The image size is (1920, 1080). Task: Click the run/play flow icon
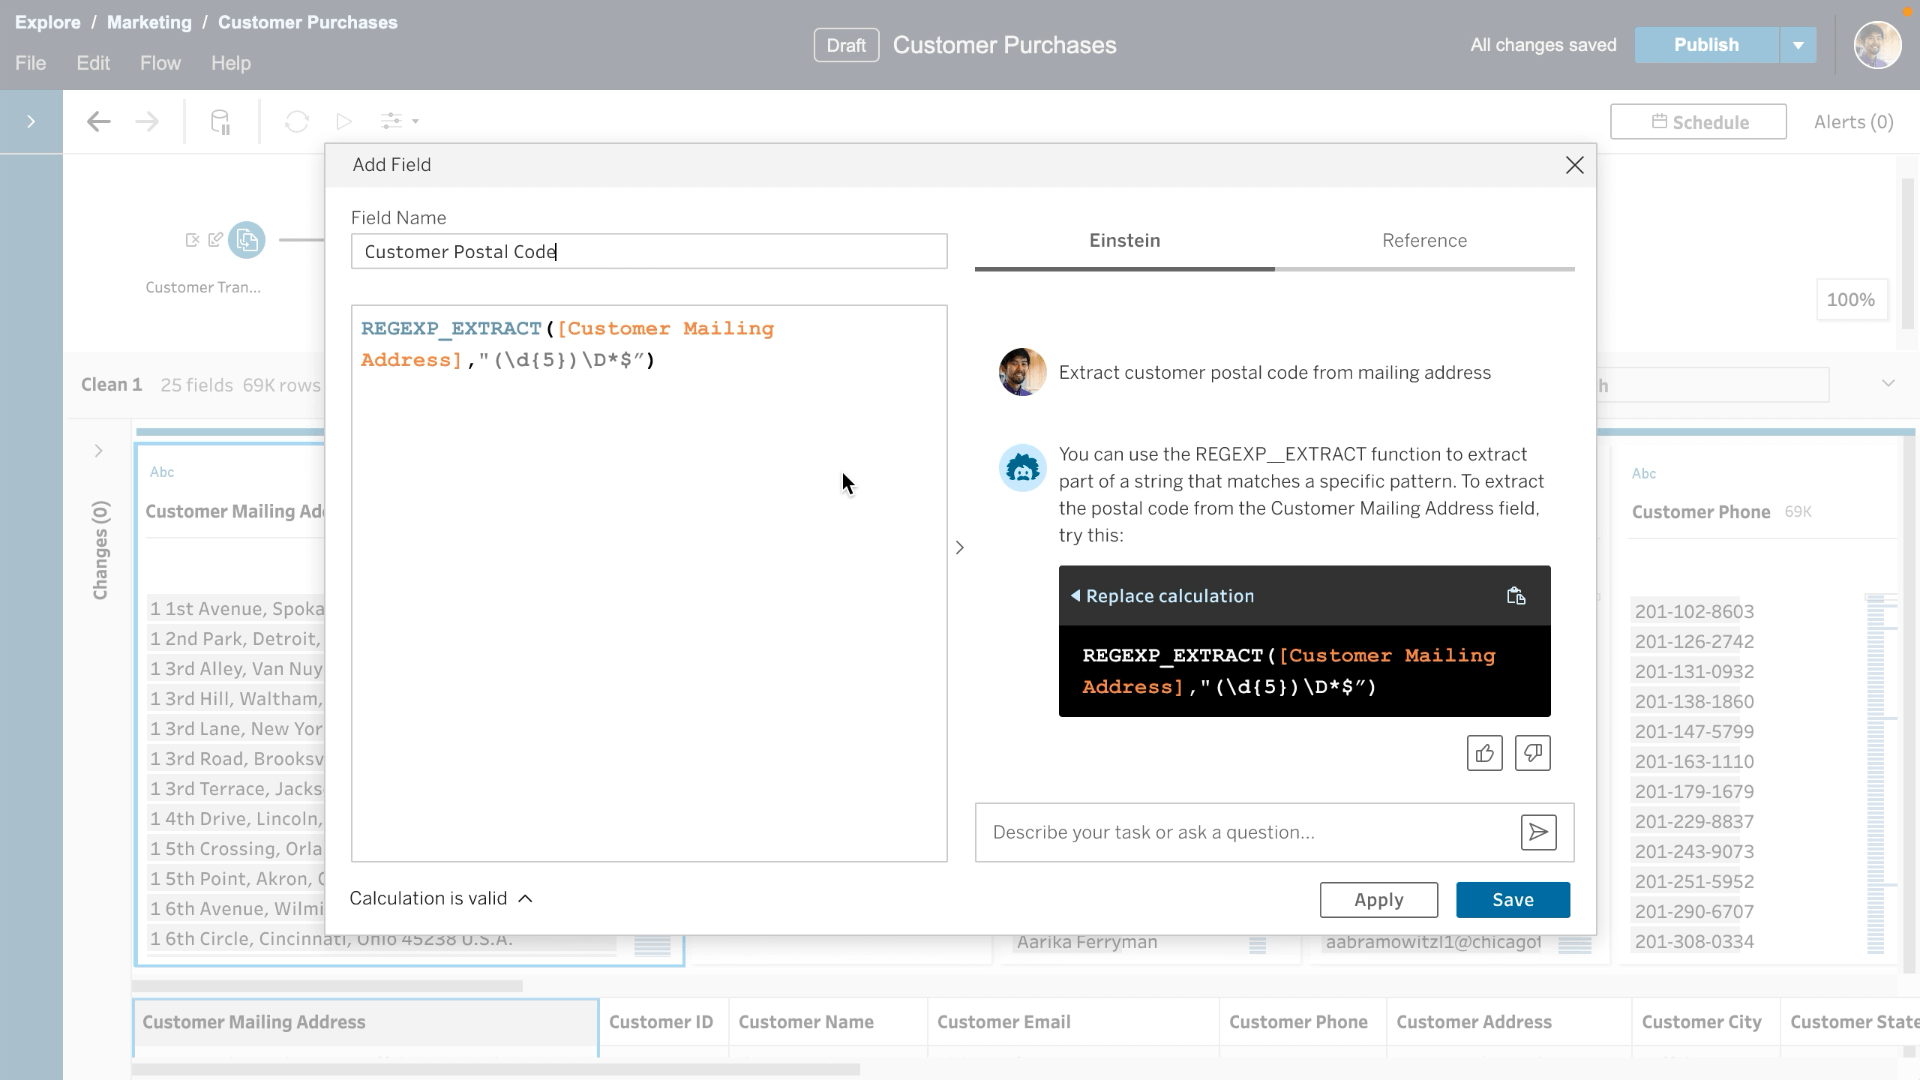point(344,121)
